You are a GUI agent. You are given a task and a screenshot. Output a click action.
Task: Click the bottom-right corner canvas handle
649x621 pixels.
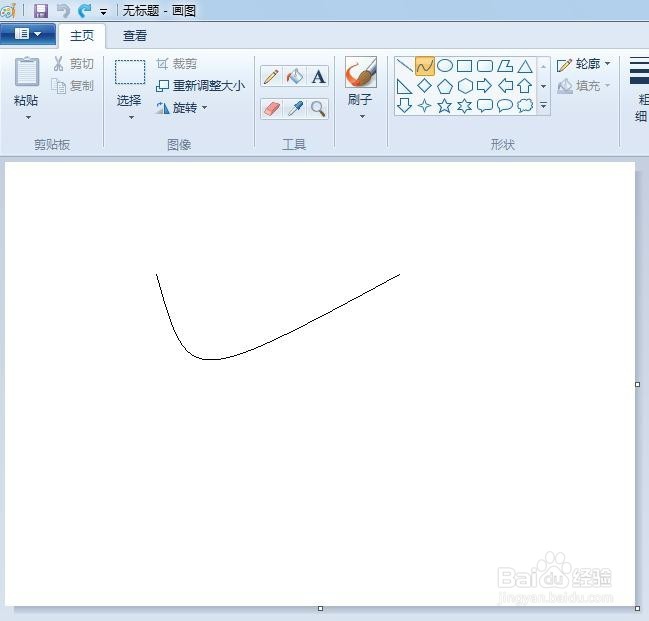[637, 609]
